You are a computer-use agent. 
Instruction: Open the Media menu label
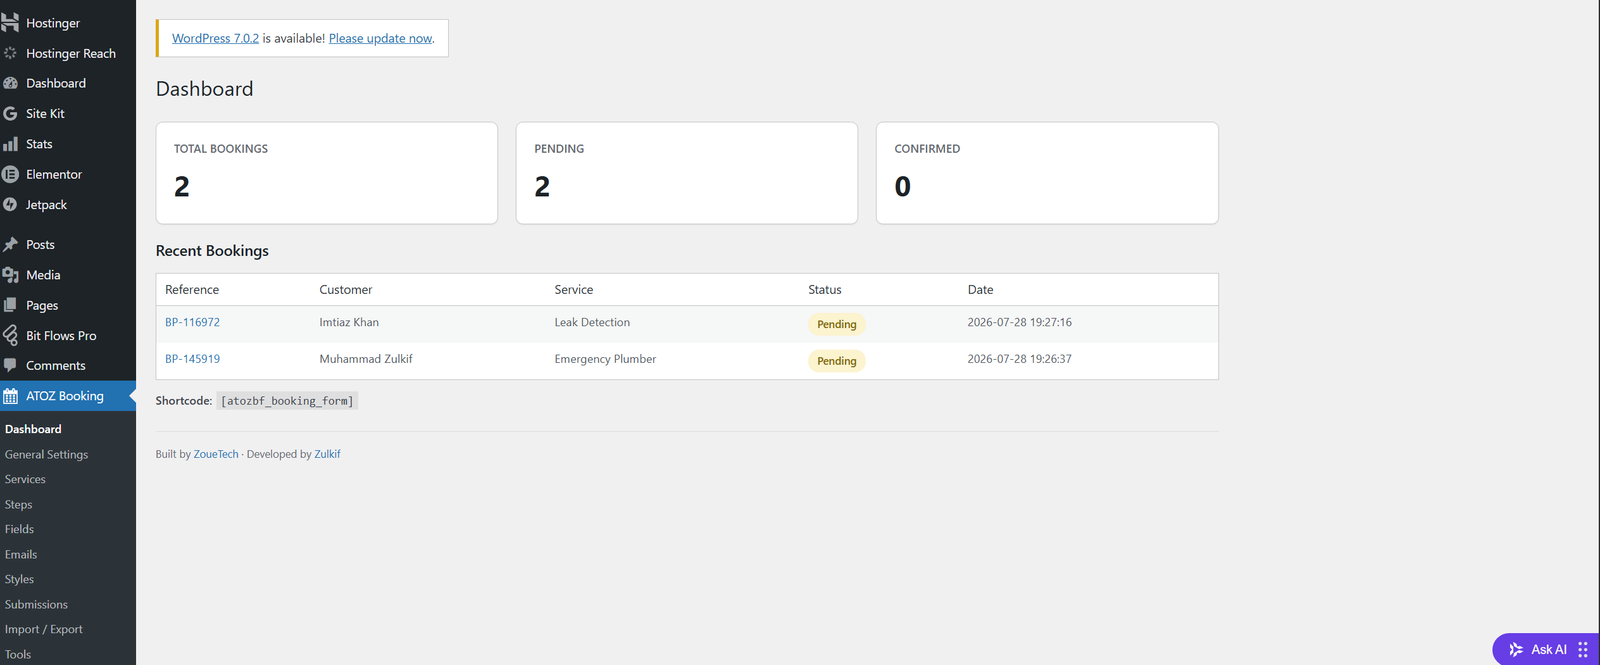pyautogui.click(x=43, y=275)
